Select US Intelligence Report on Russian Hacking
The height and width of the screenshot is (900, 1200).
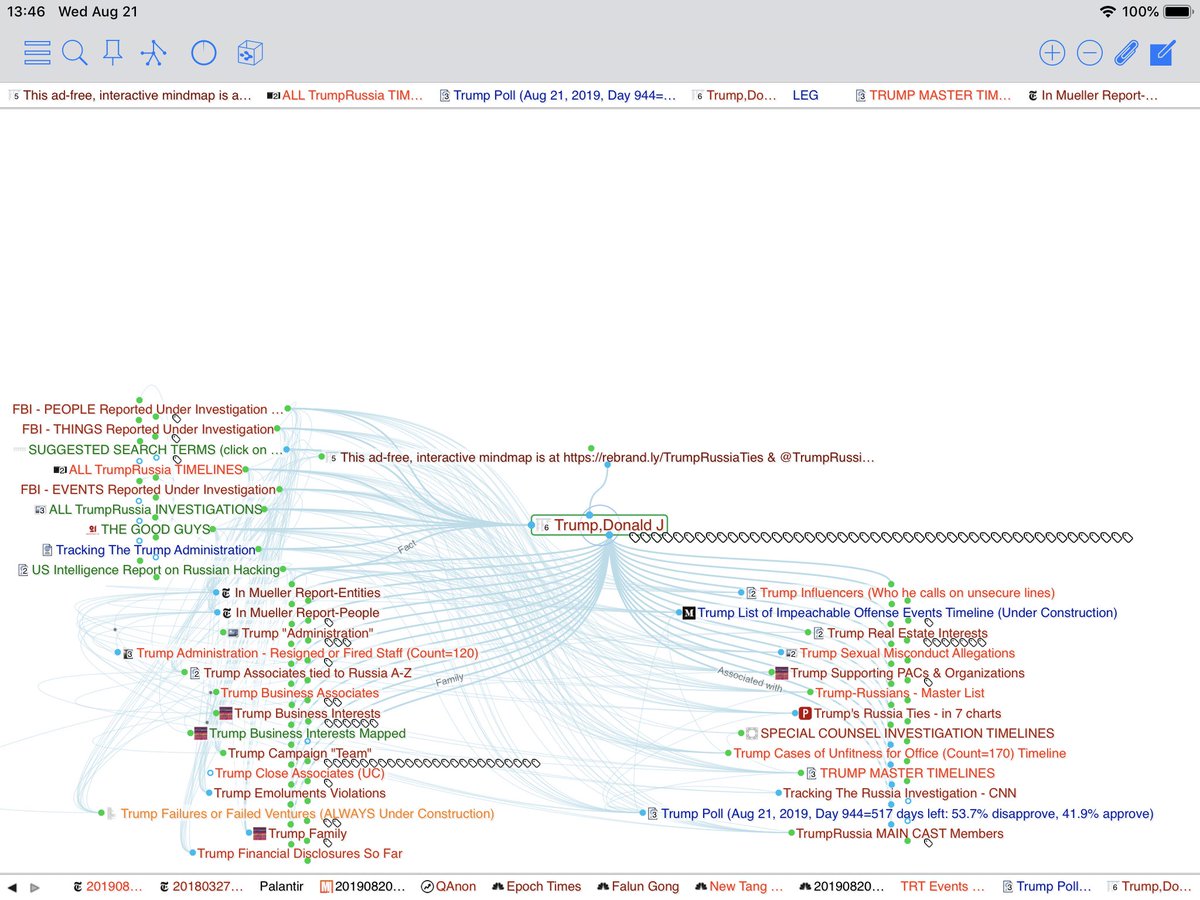click(149, 569)
